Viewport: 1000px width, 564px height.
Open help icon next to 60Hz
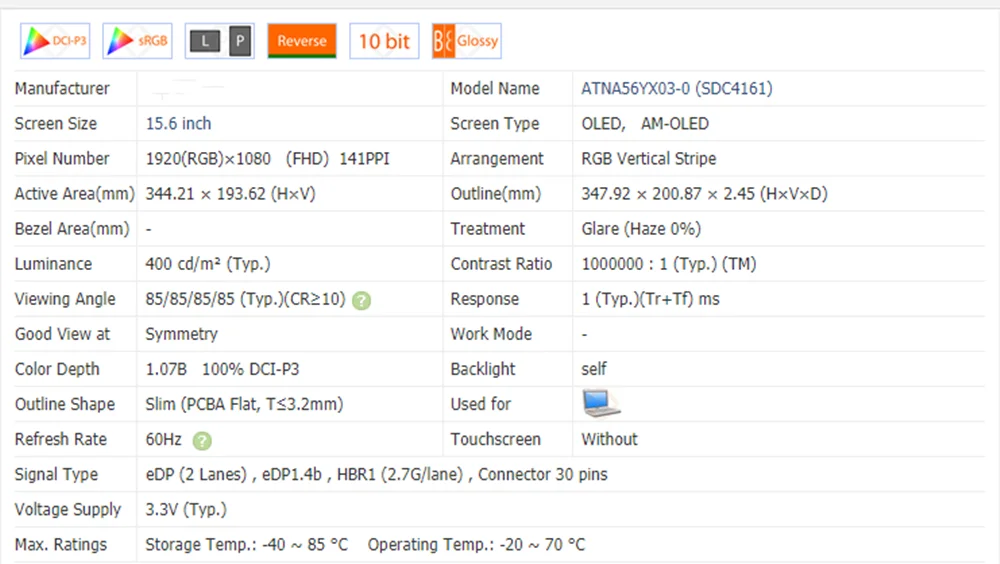[x=202, y=441]
